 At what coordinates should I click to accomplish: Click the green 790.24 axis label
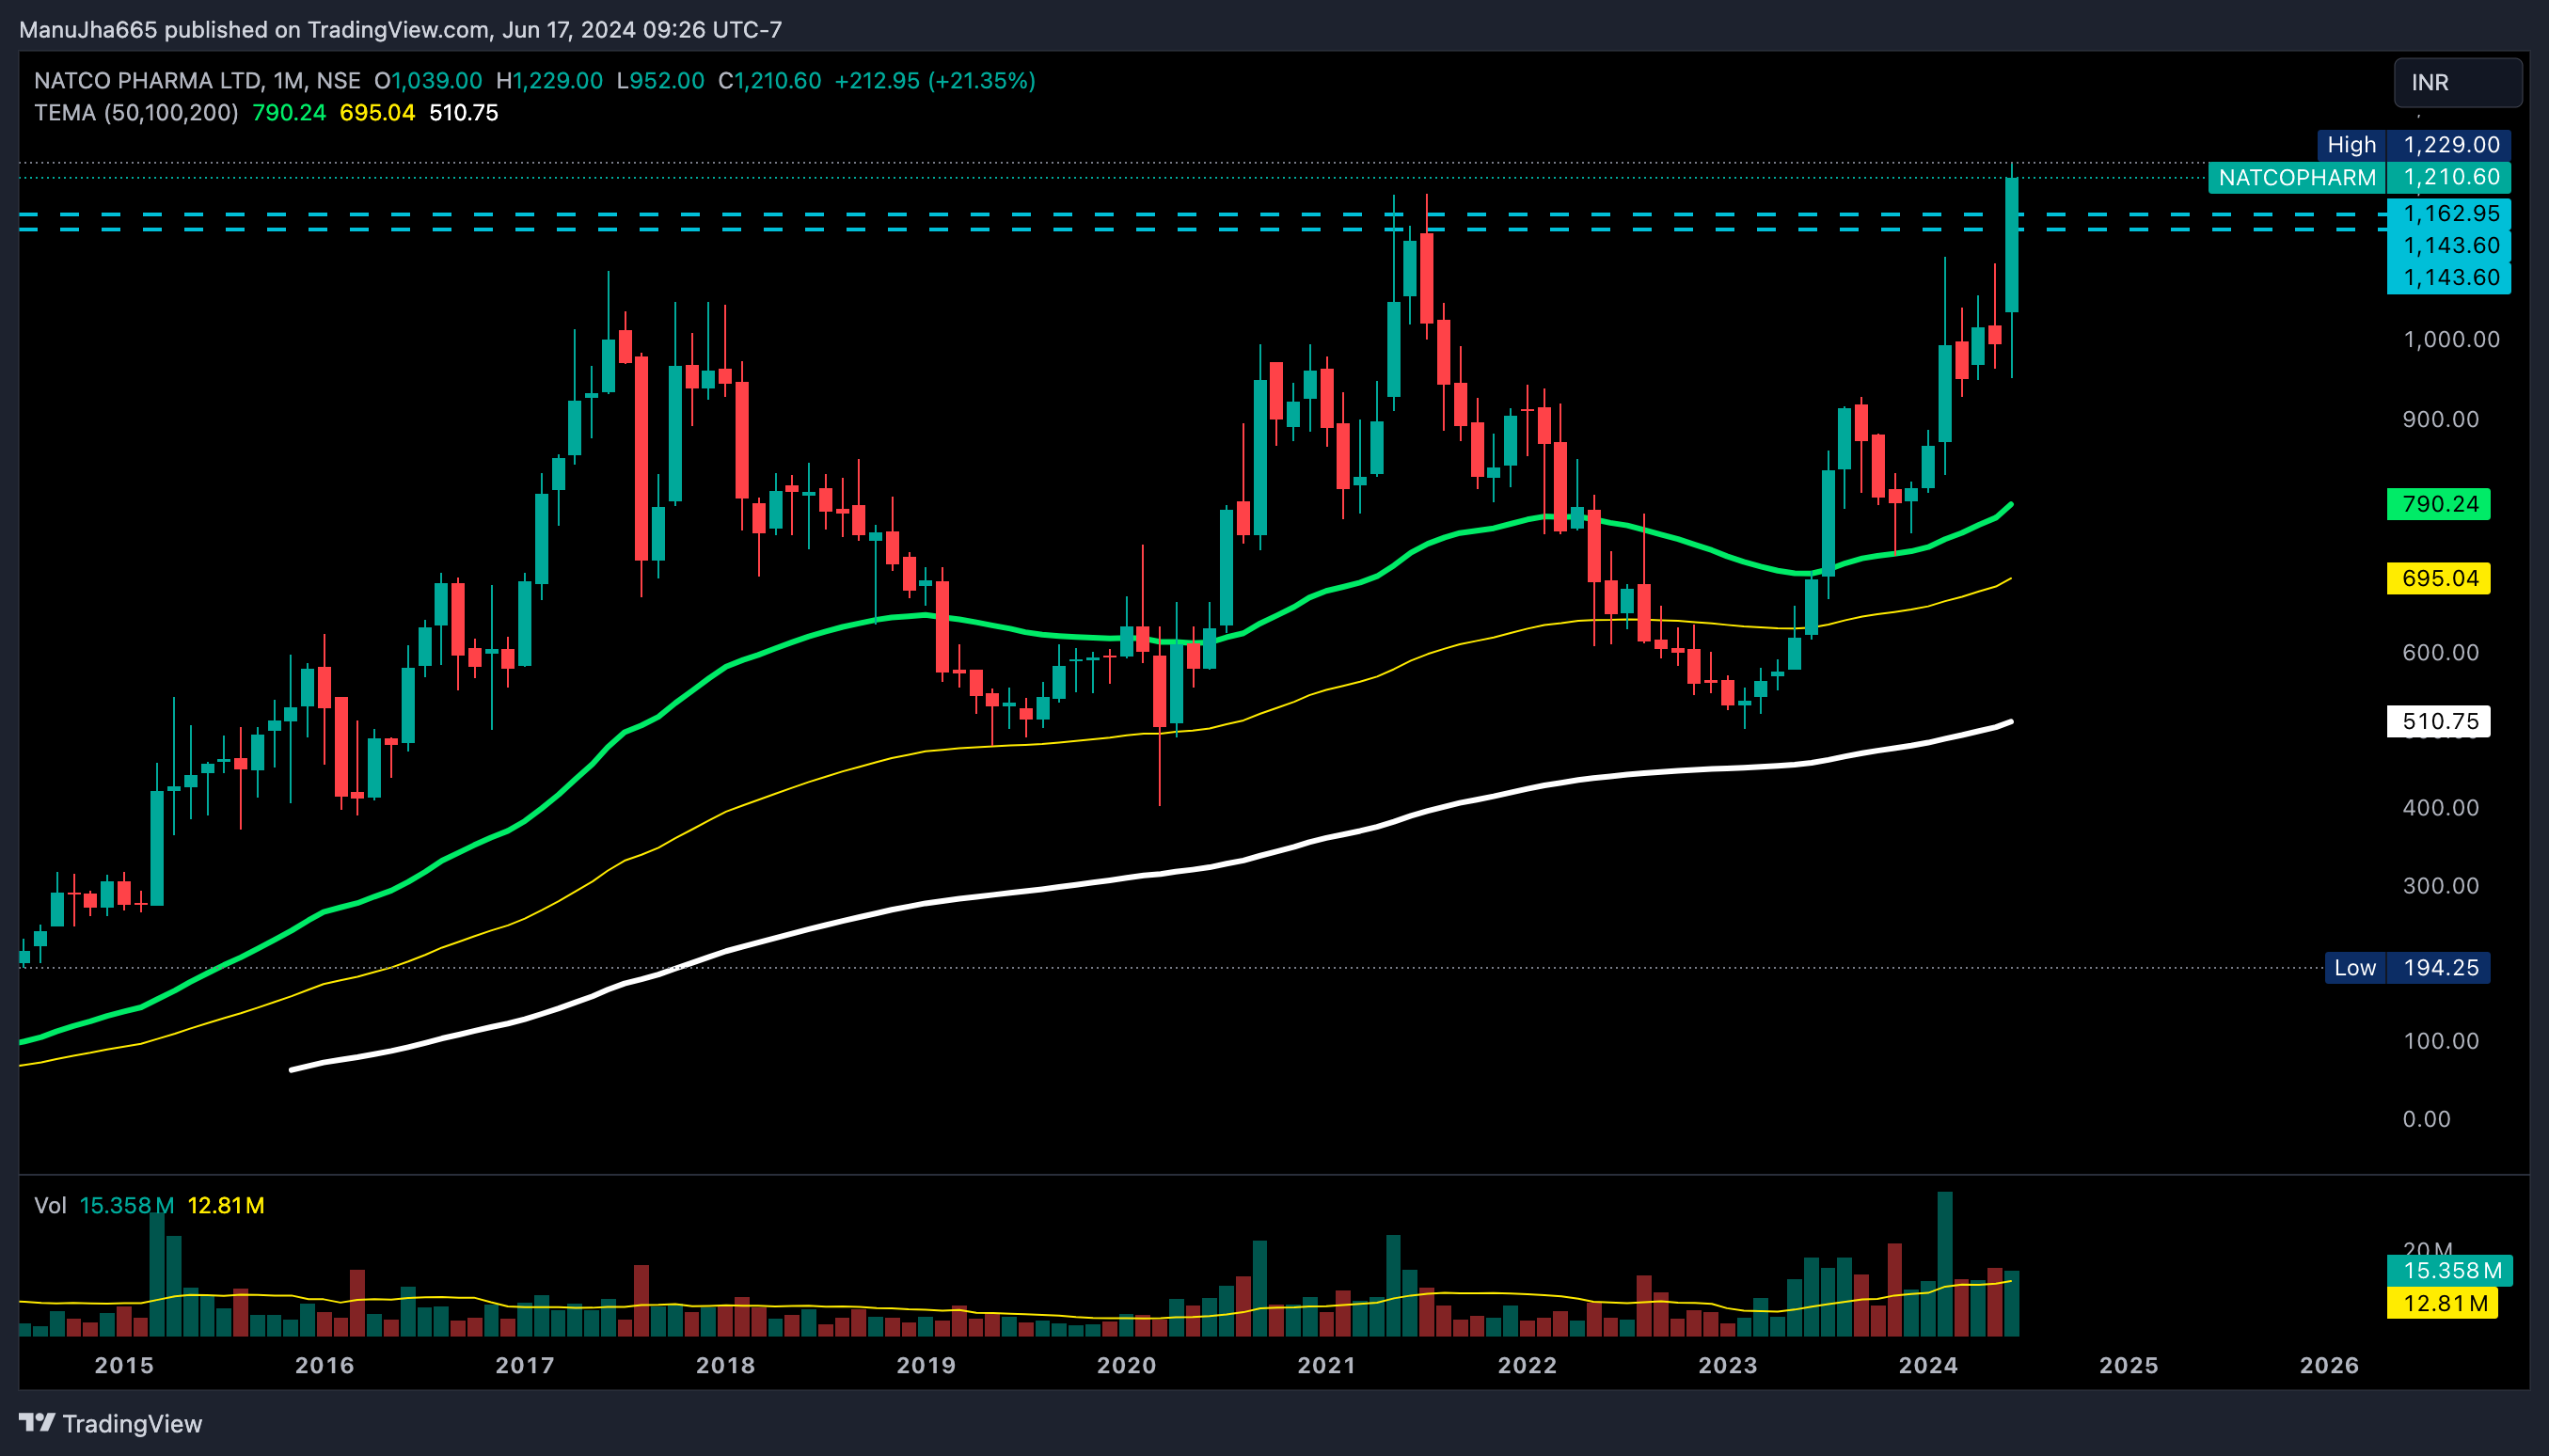tap(2438, 504)
